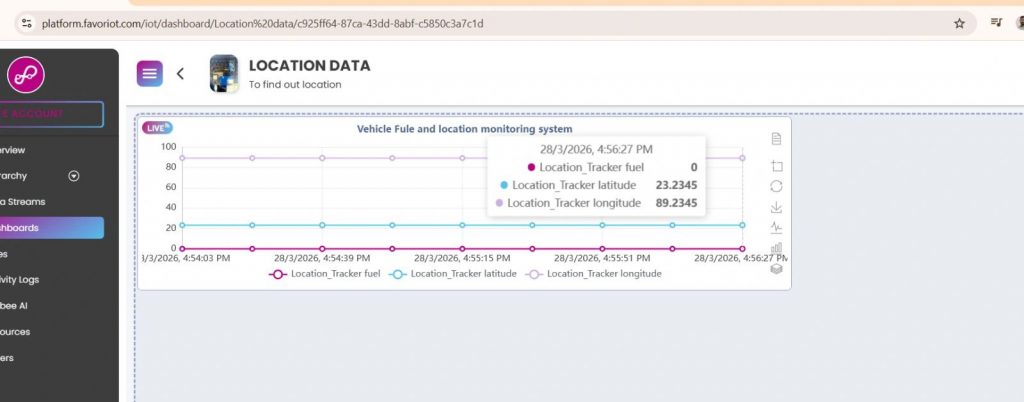The height and width of the screenshot is (402, 1024).
Task: Open chart data view icon
Action: click(x=776, y=139)
